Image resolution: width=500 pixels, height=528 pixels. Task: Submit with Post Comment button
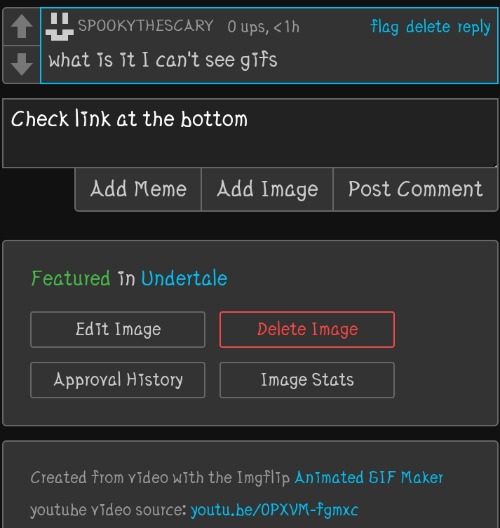[415, 189]
